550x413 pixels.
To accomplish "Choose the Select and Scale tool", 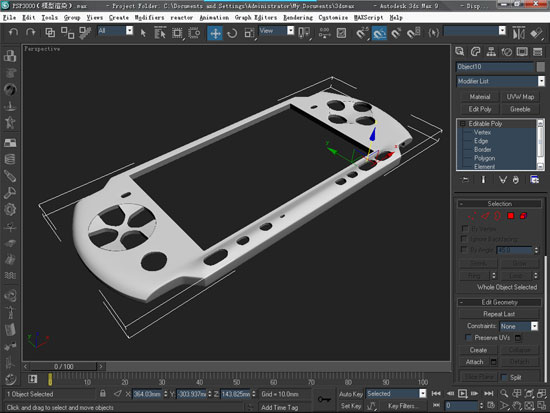I will [x=249, y=33].
